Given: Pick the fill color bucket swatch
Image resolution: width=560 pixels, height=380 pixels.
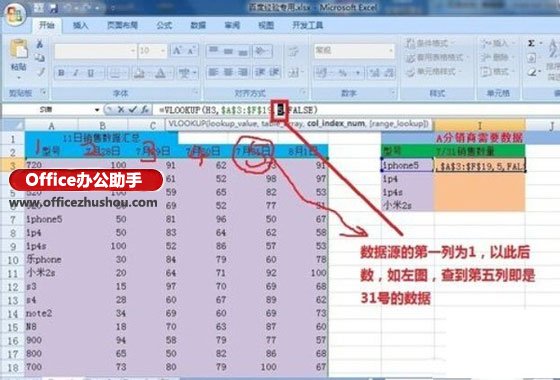Looking at the screenshot, I should (138, 73).
